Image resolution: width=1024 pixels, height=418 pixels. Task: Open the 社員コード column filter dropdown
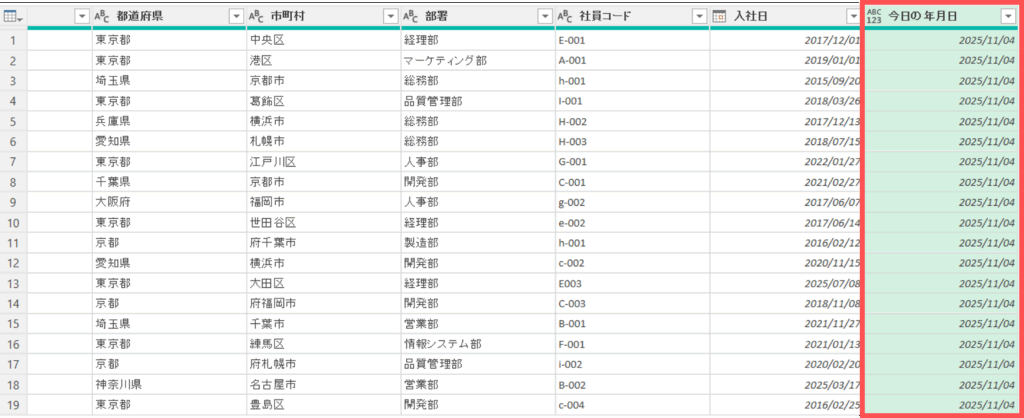tap(698, 17)
